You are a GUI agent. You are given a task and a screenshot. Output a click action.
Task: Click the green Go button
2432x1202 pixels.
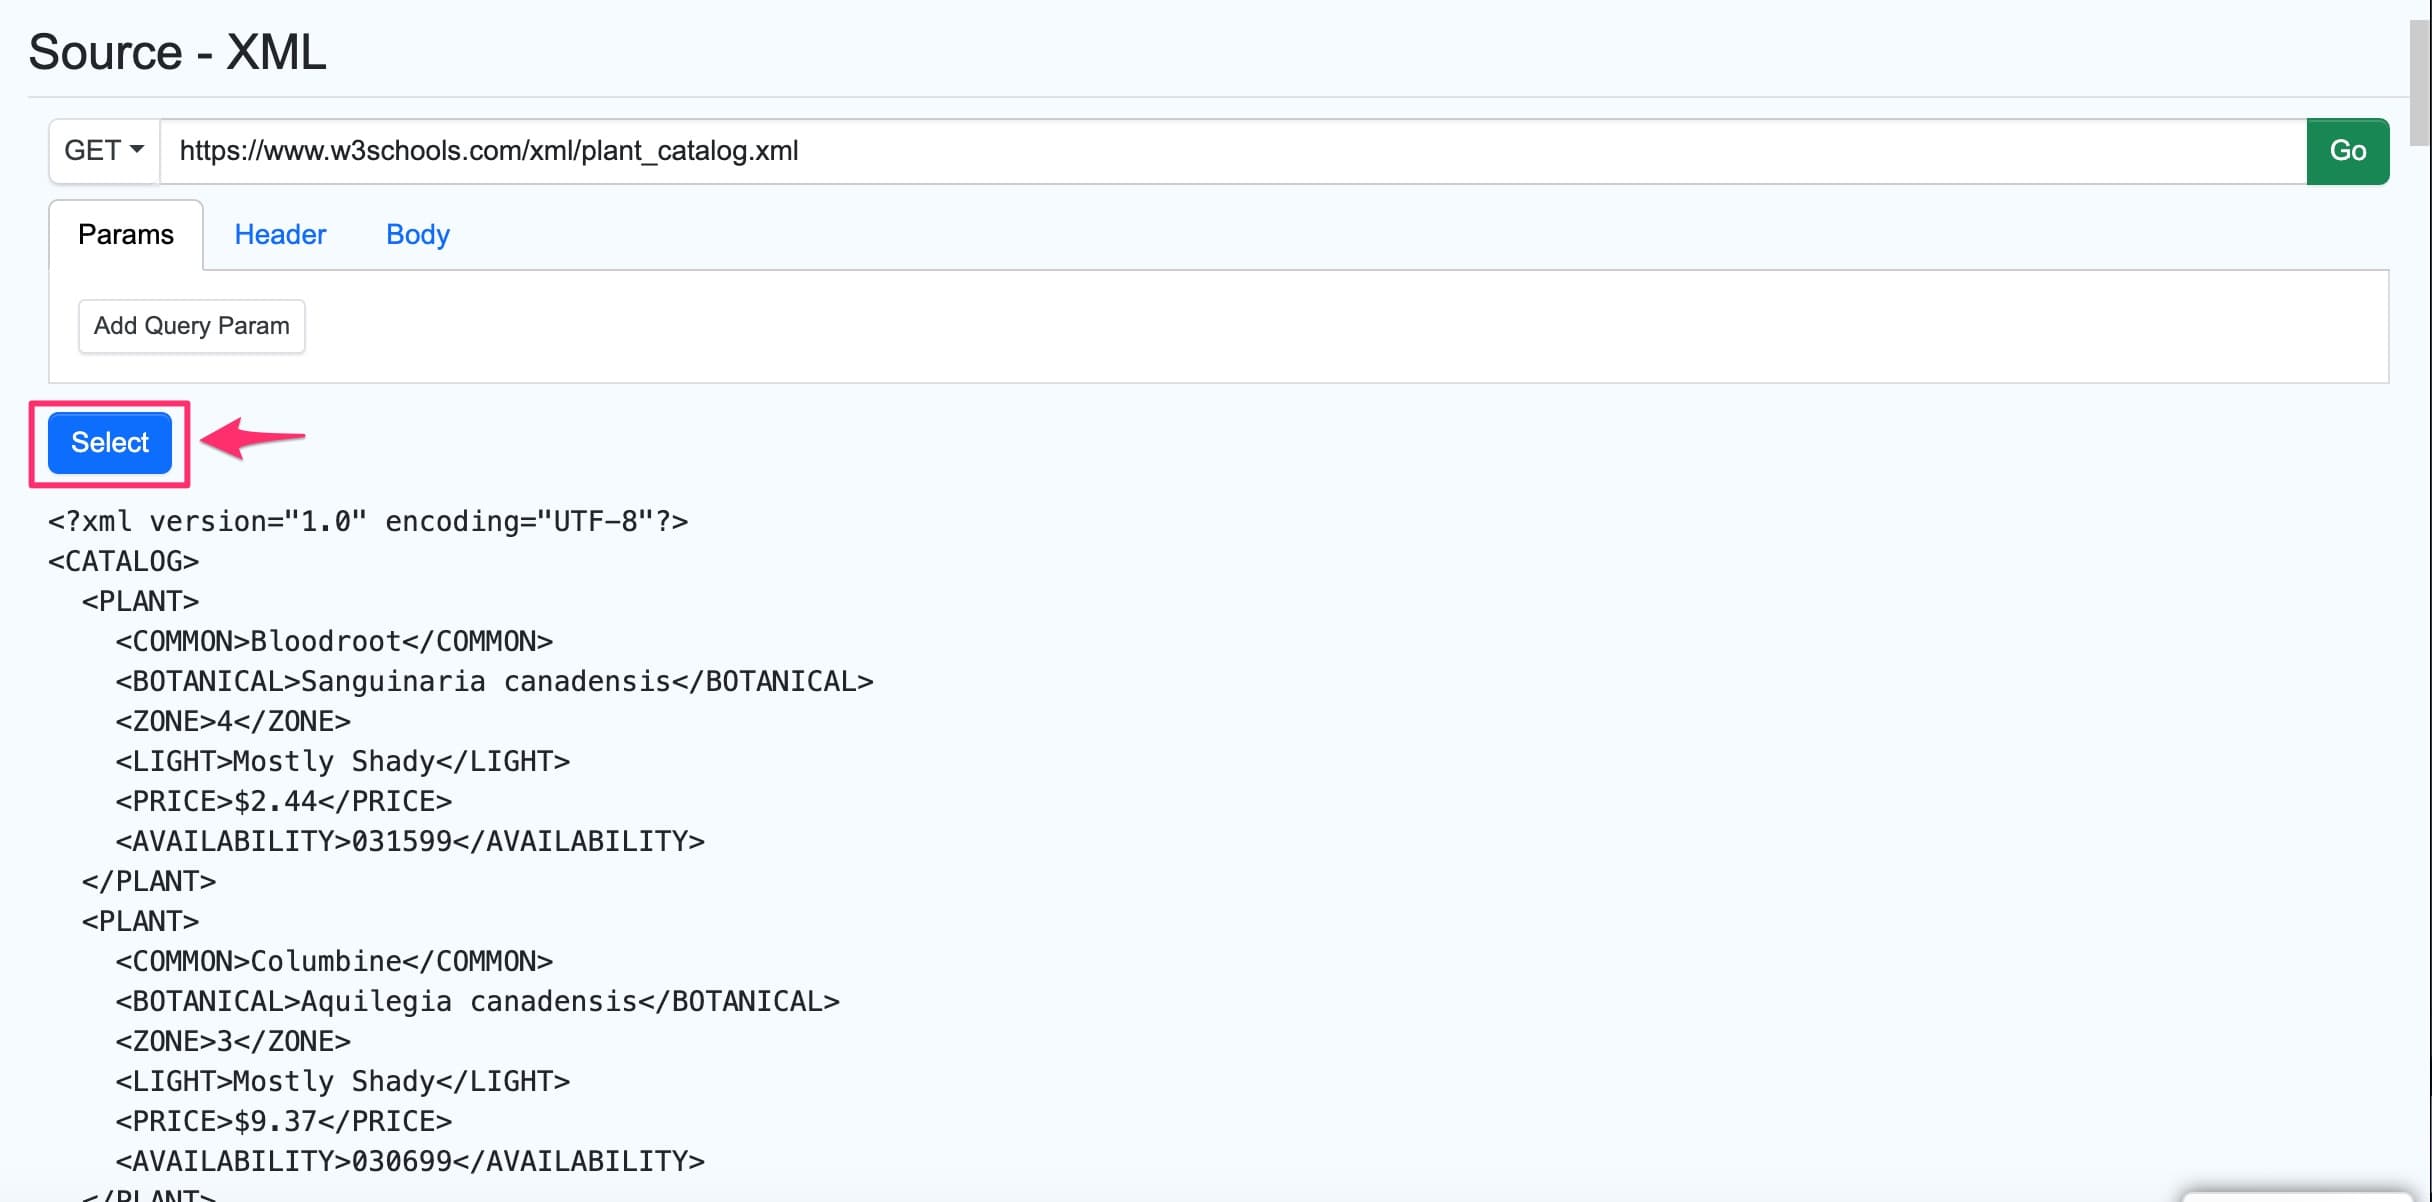[2347, 151]
